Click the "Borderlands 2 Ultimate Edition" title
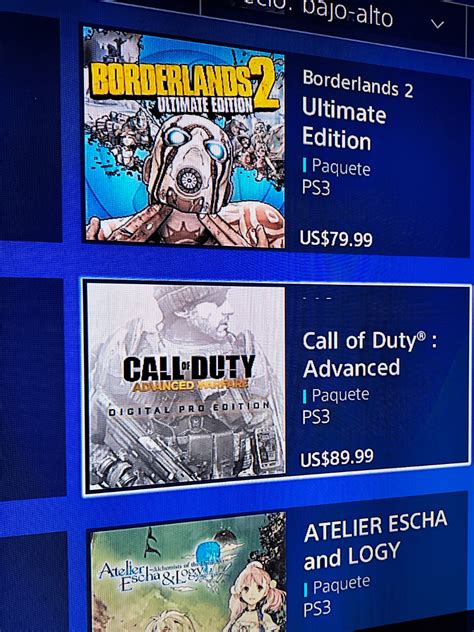The width and height of the screenshot is (474, 632). (358, 110)
